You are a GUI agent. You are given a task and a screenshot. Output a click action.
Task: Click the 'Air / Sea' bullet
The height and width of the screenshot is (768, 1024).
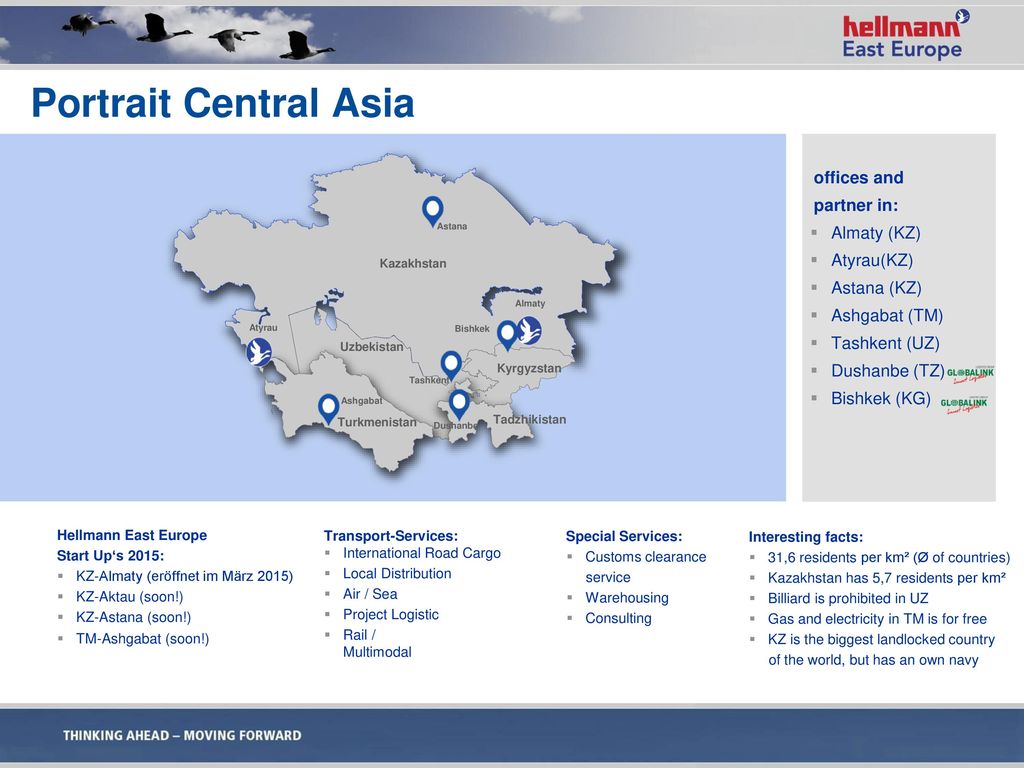coord(370,594)
